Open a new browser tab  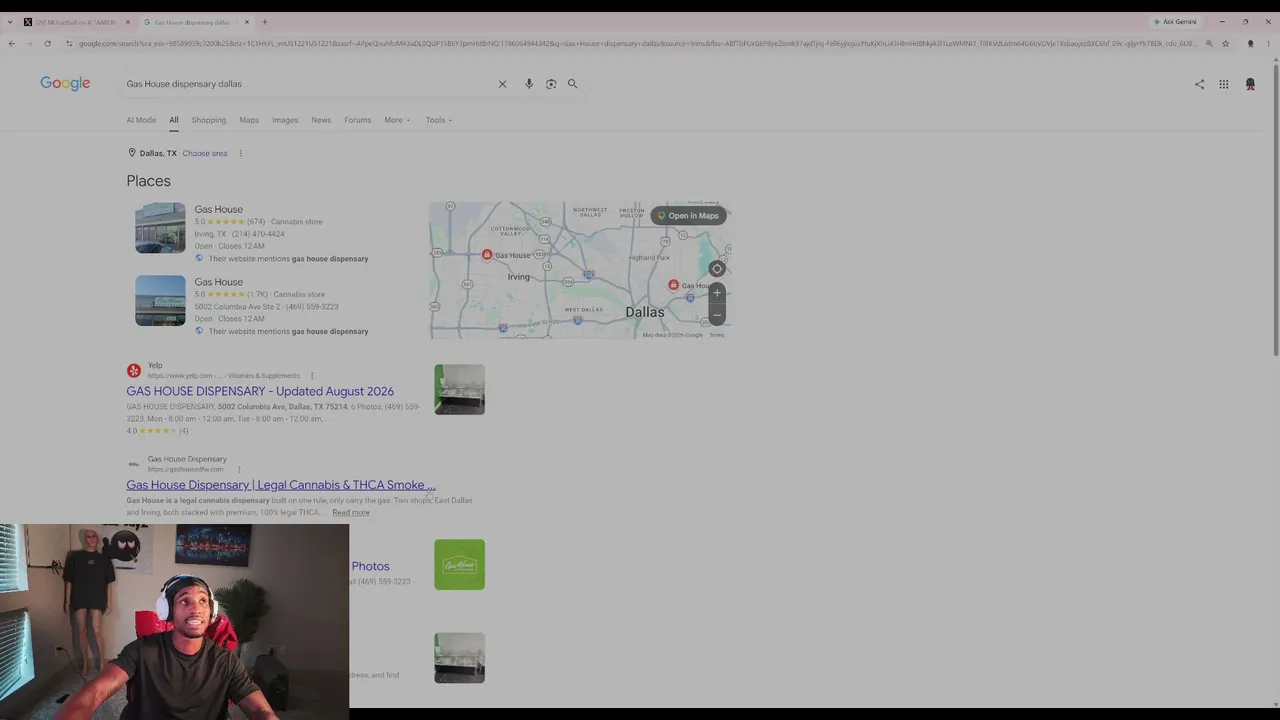click(264, 22)
